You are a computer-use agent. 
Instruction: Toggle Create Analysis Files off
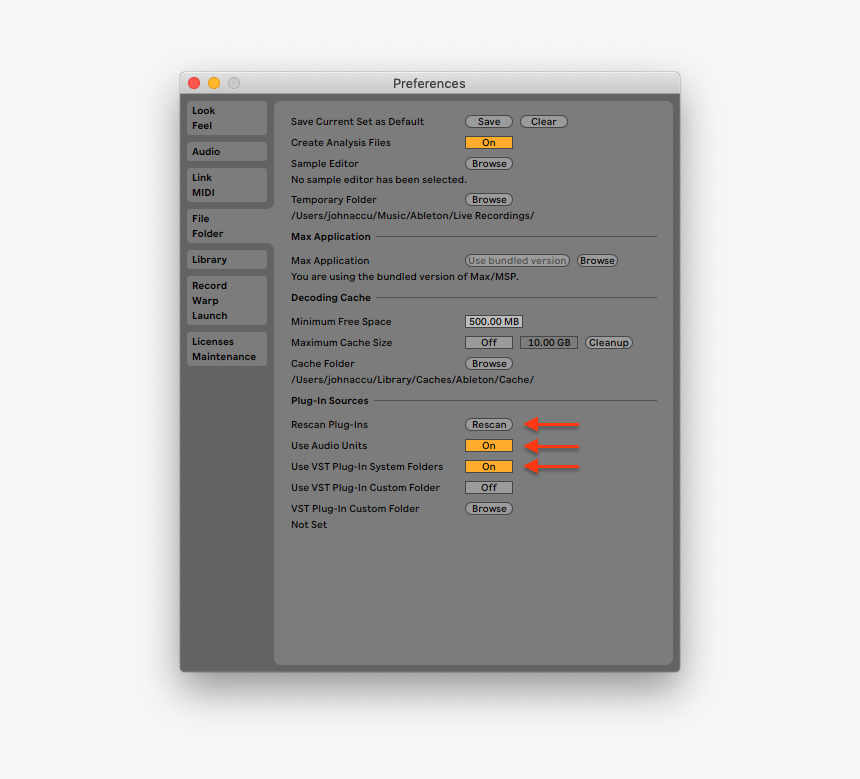point(488,142)
